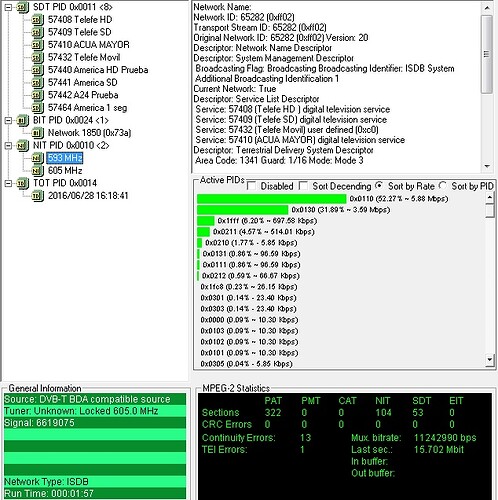Click the 0x0131 PID rate entry

251,254
